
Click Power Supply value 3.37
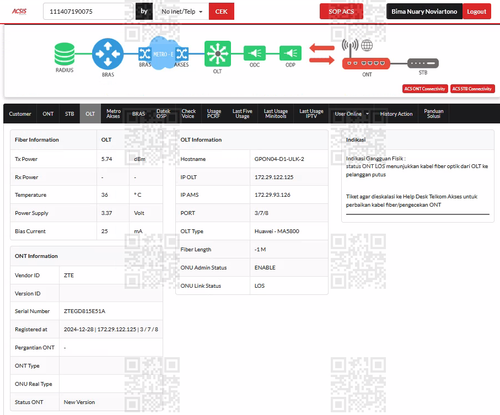(107, 213)
